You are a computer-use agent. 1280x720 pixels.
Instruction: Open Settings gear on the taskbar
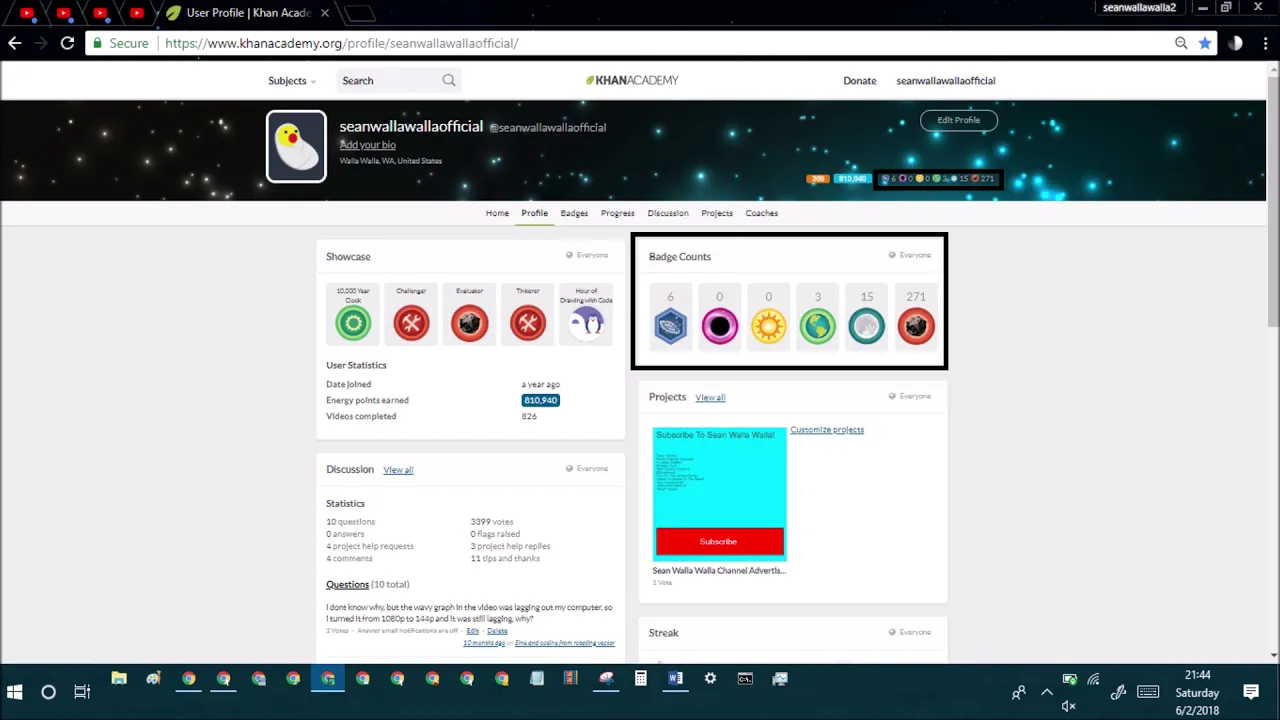click(x=710, y=679)
